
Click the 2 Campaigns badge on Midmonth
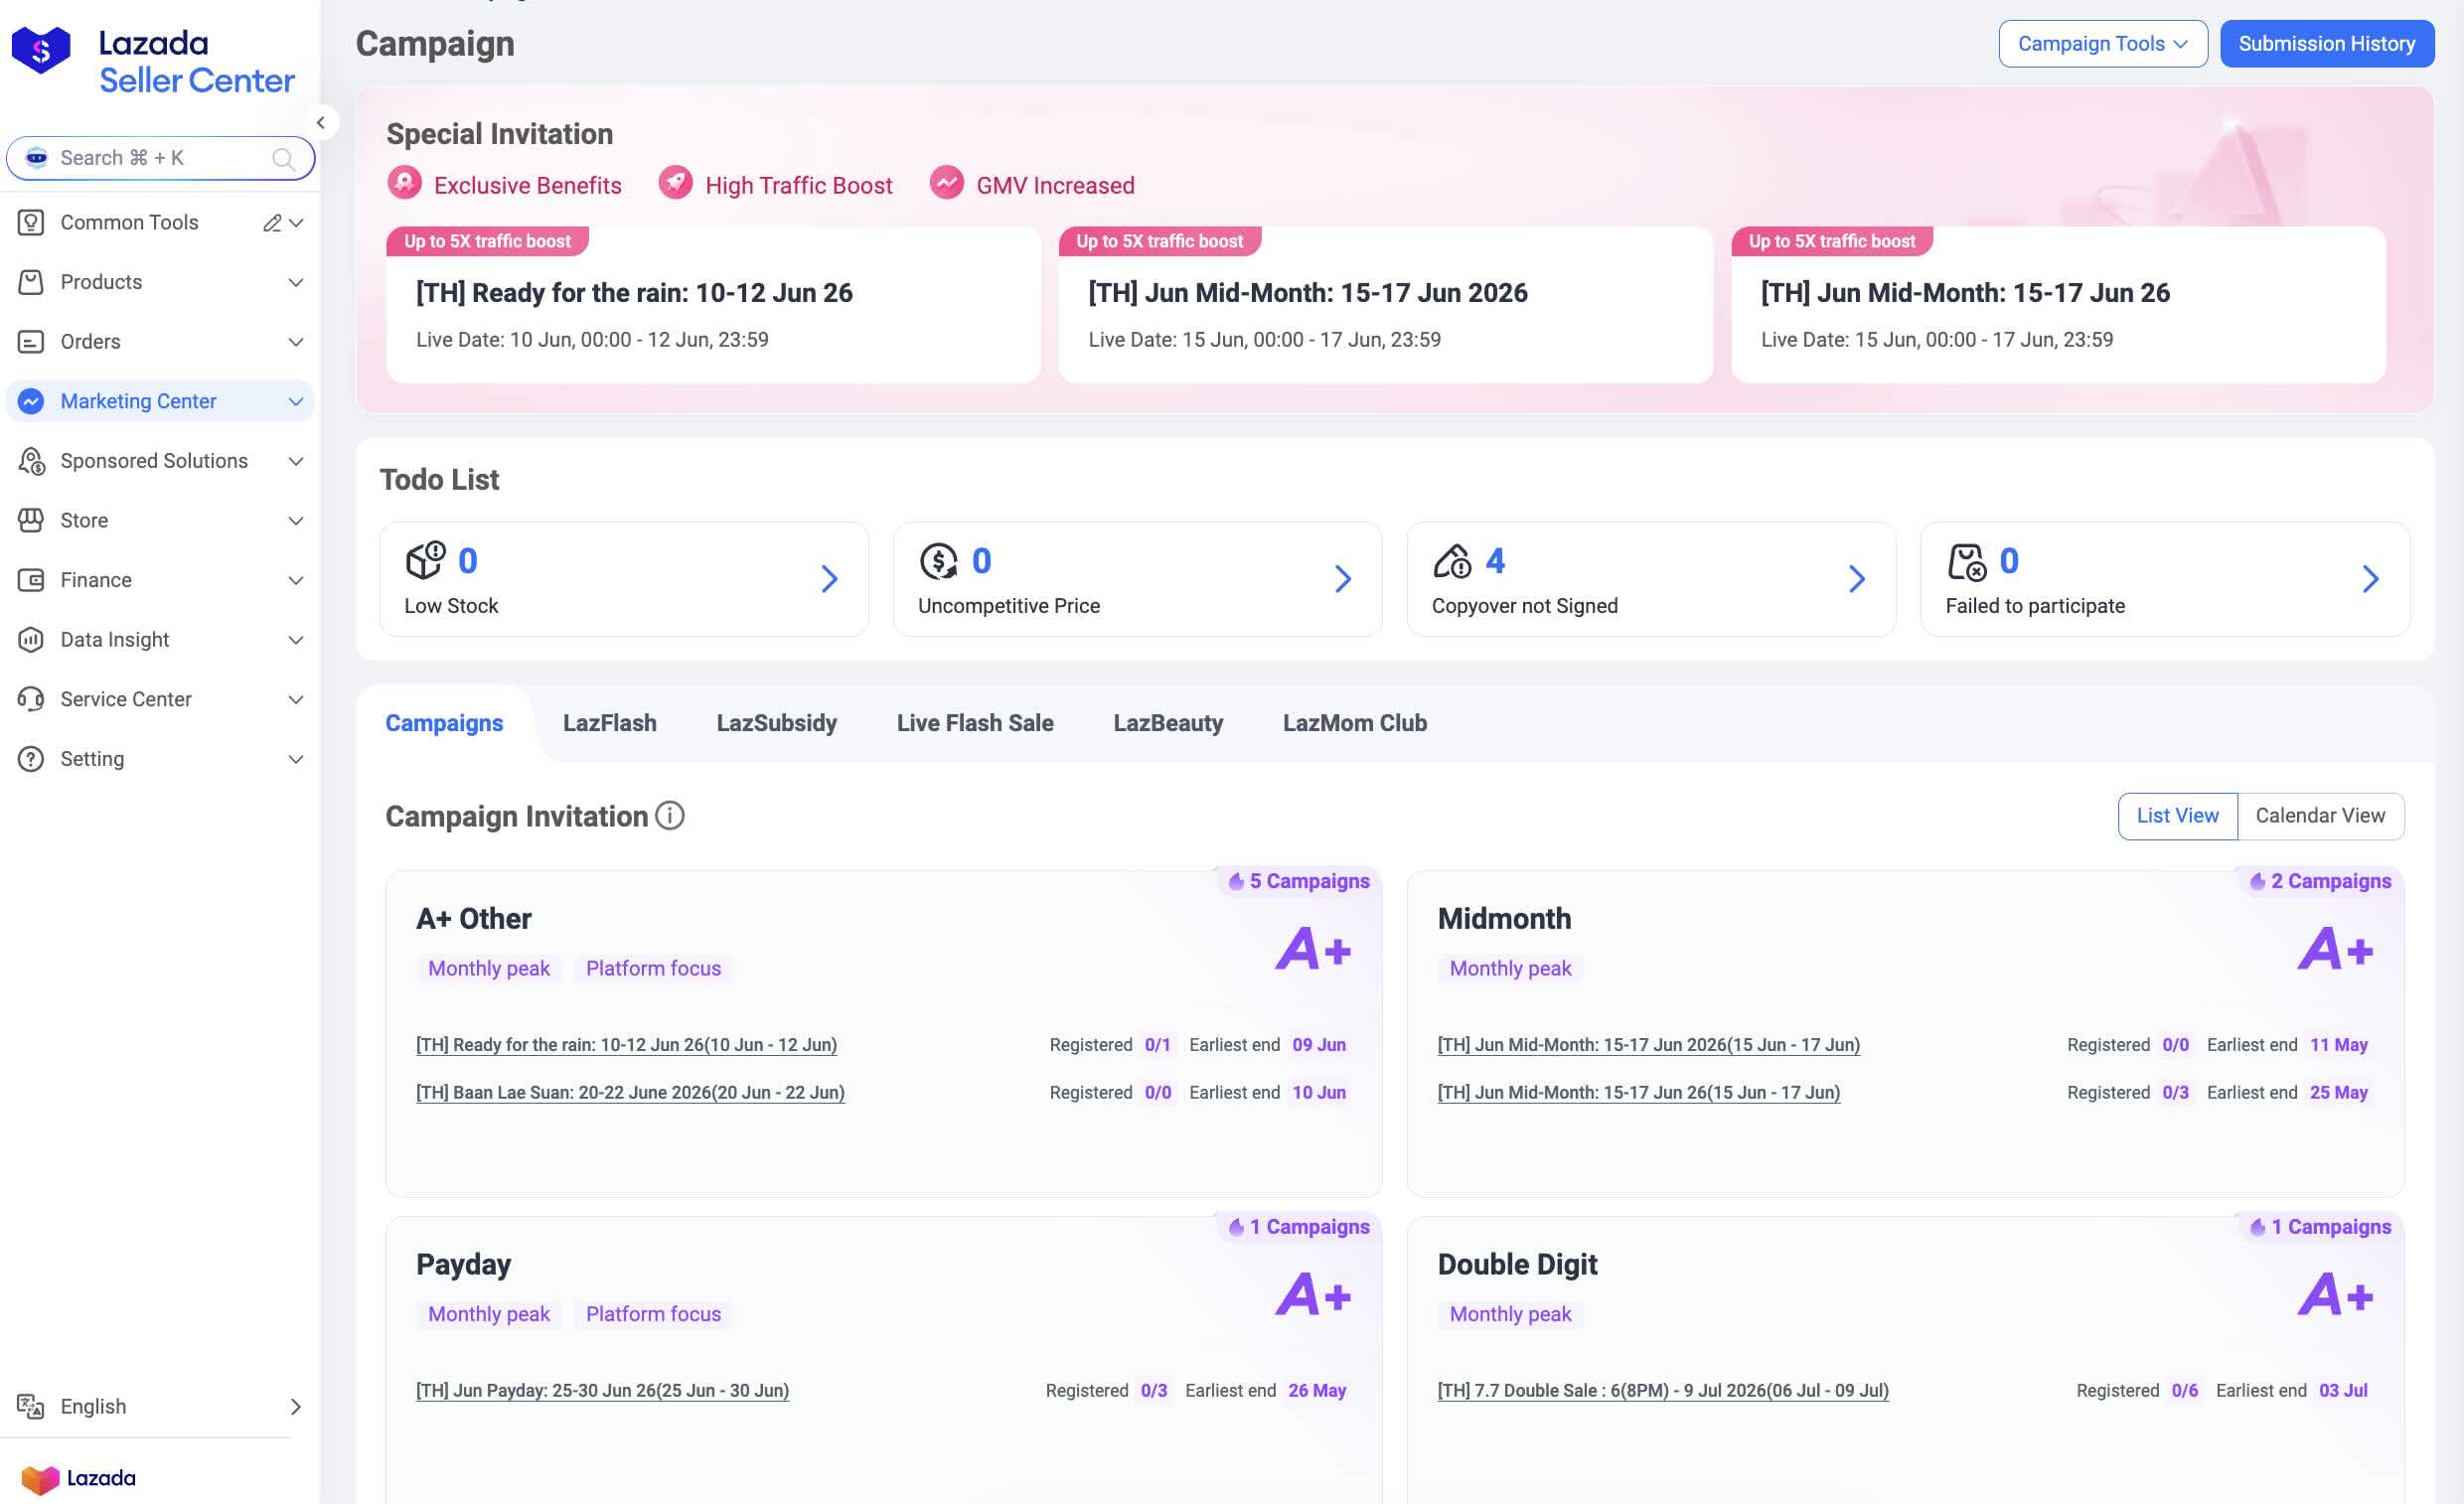coord(2320,881)
